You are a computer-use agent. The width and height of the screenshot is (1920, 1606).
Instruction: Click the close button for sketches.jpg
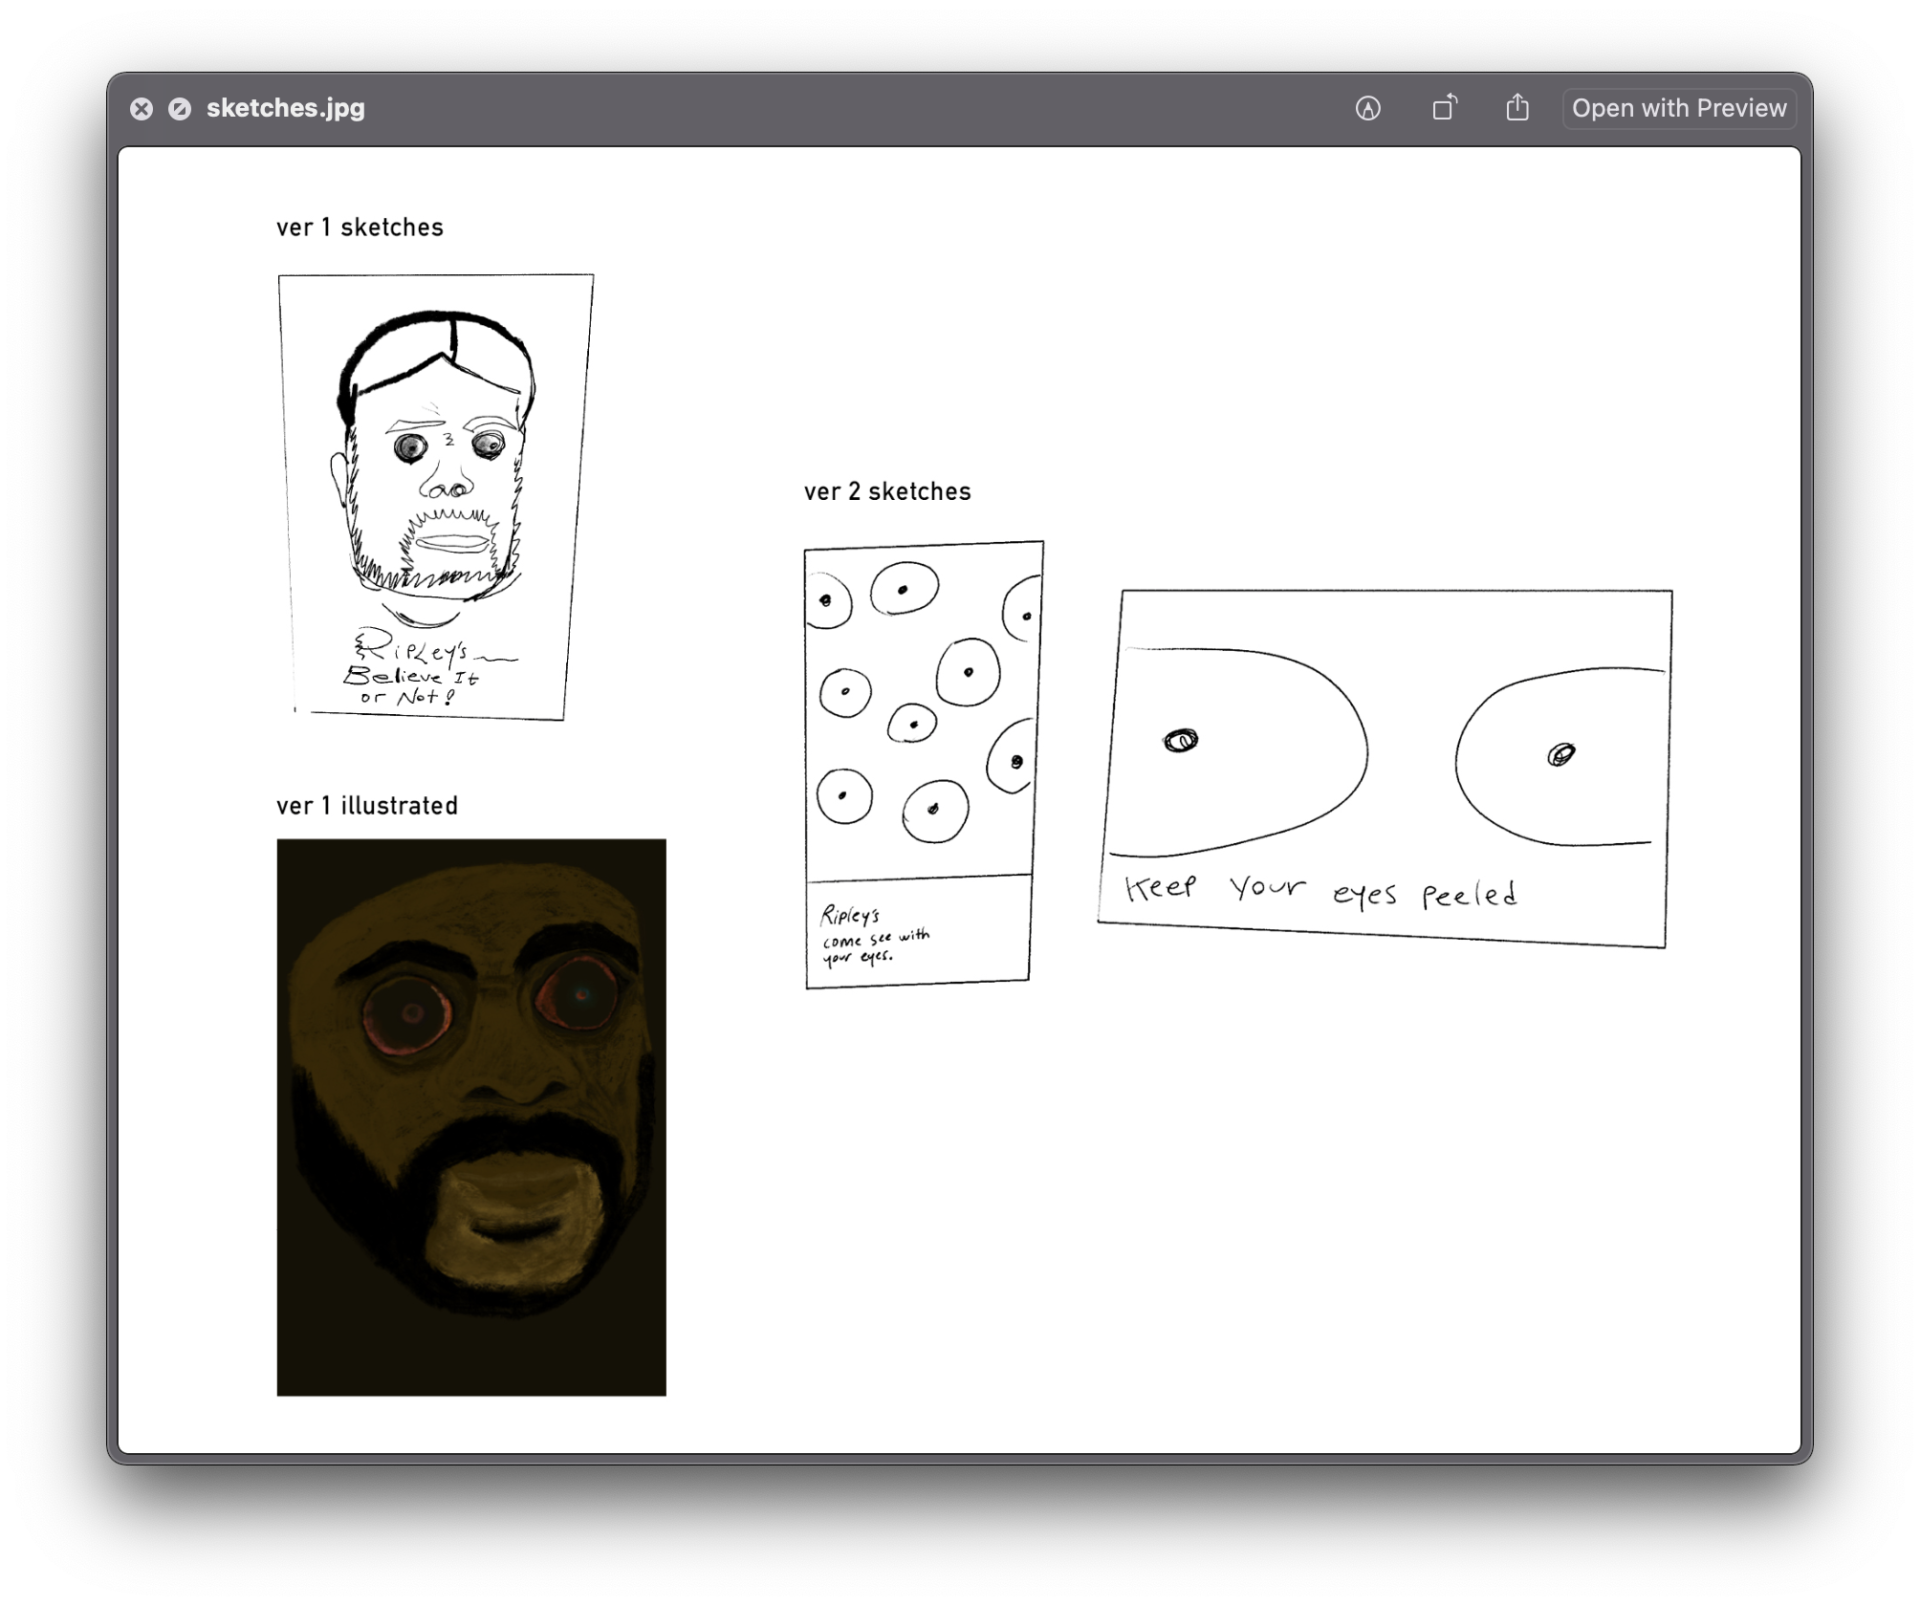[x=139, y=107]
